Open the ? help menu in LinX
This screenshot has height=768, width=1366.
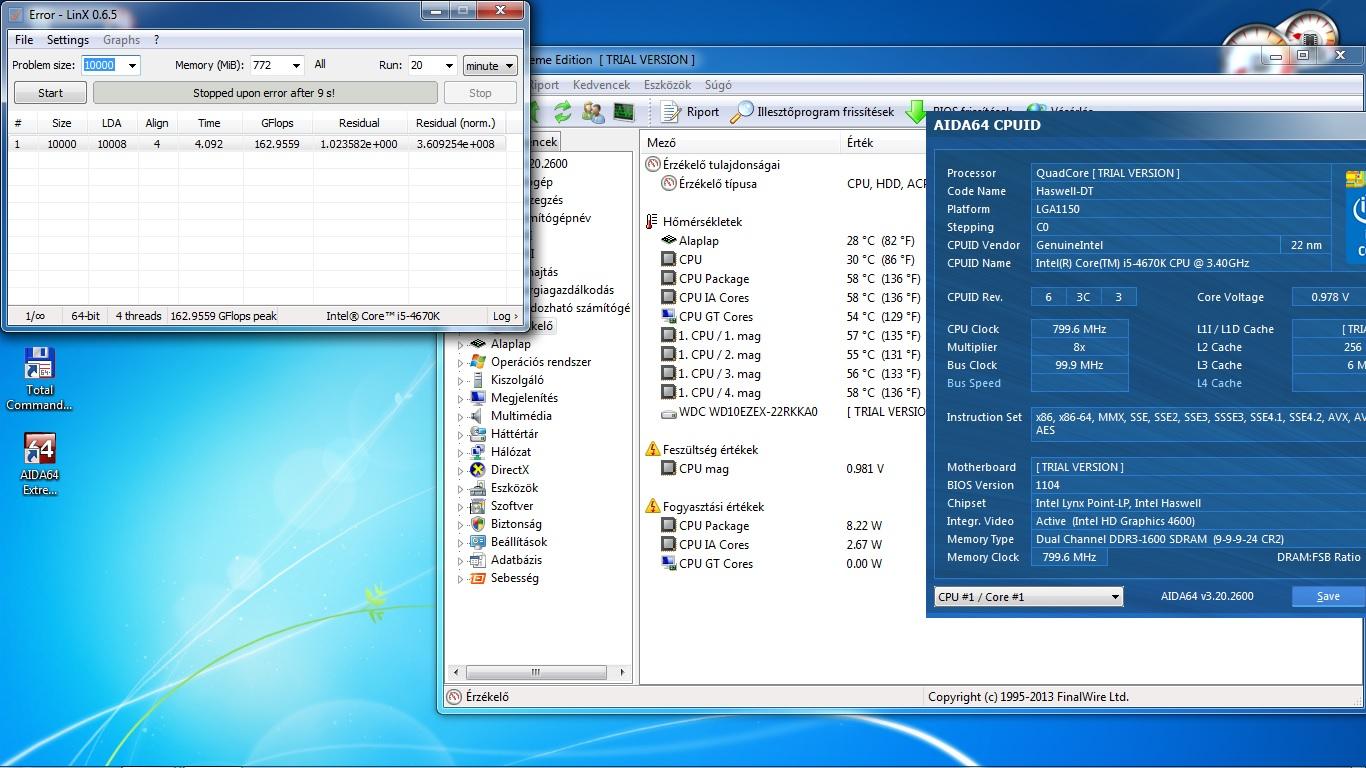pyautogui.click(x=156, y=40)
